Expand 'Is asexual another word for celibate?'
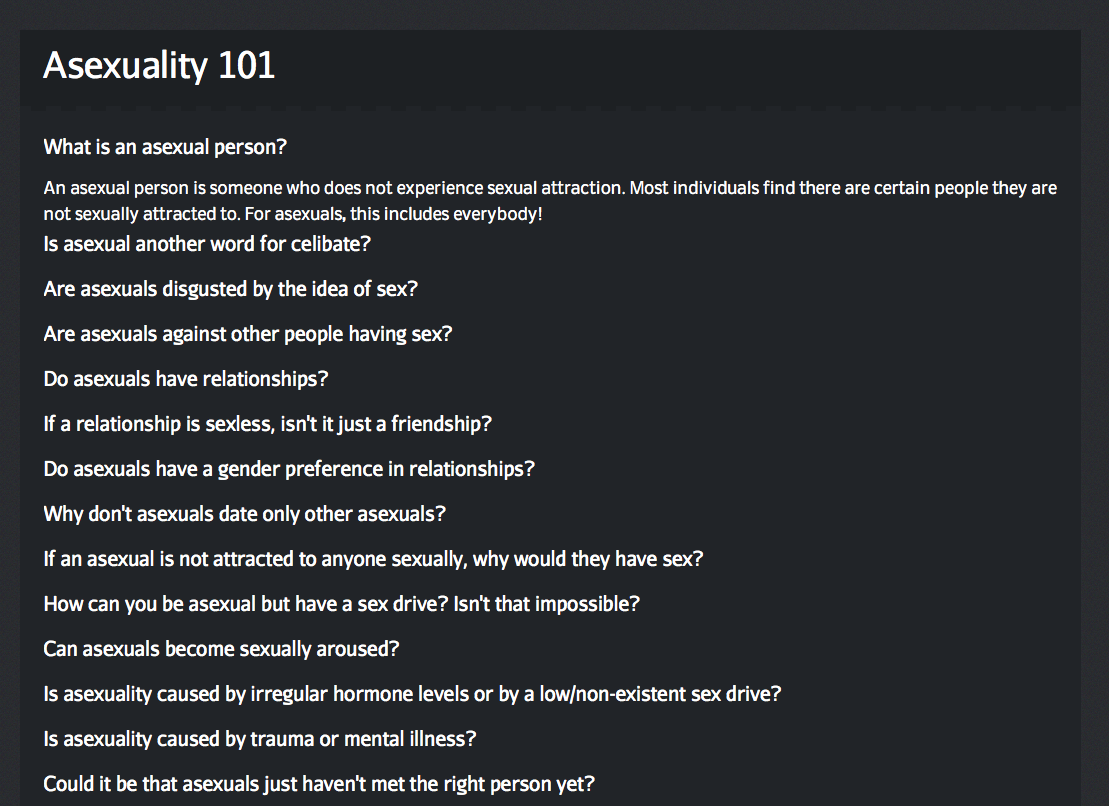The image size is (1109, 806). (207, 244)
